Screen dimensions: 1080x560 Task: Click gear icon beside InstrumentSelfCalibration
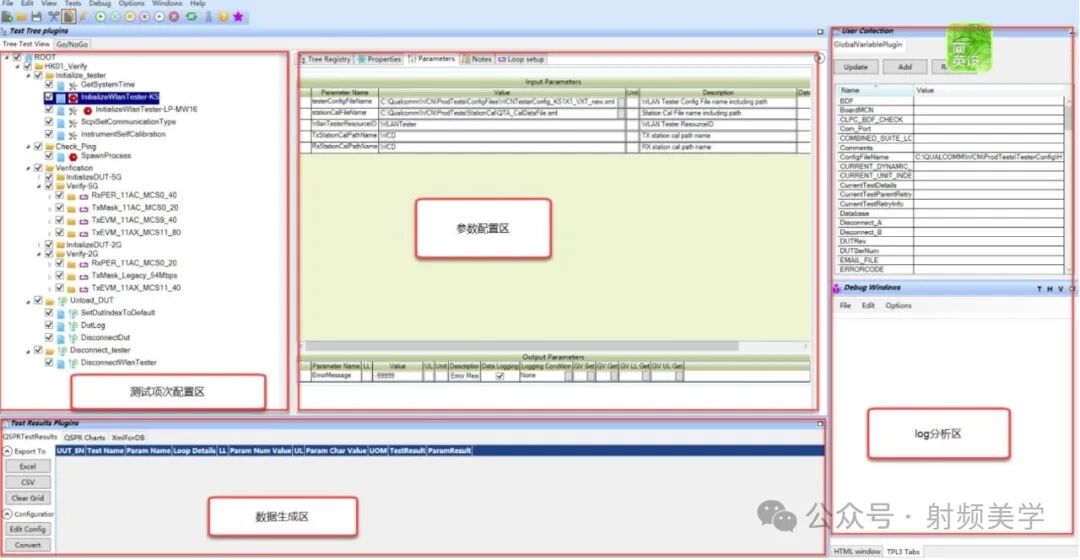[73, 135]
